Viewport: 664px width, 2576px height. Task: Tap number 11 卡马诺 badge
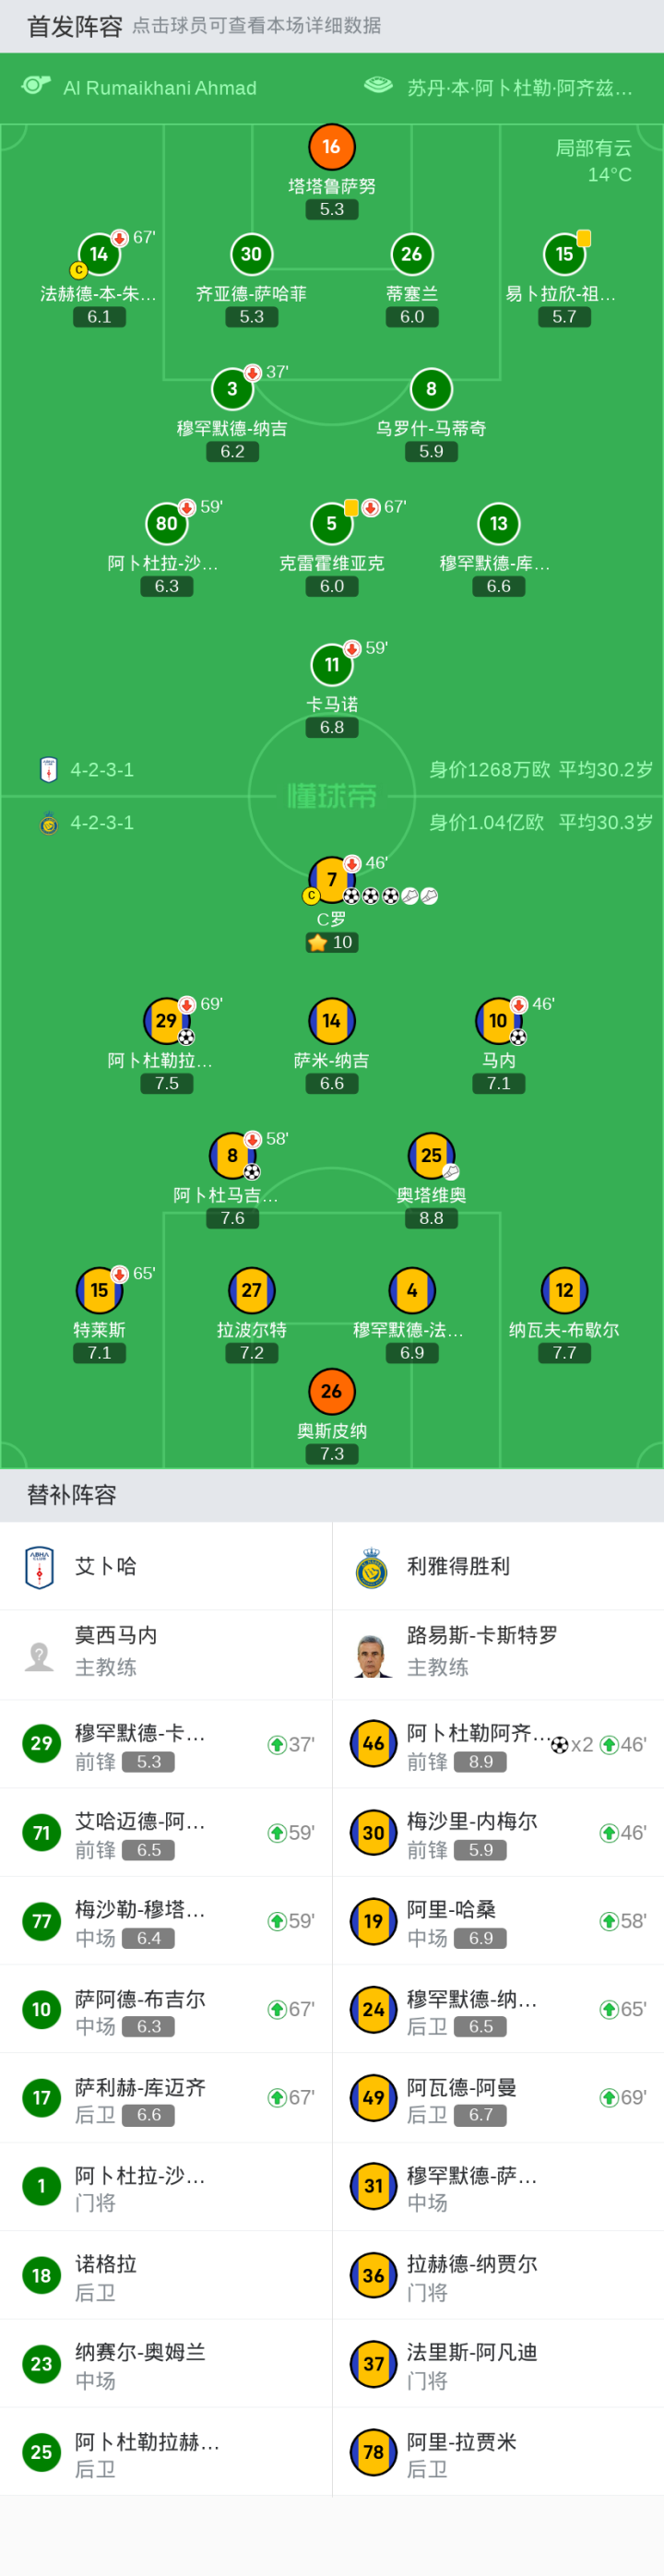331,664
